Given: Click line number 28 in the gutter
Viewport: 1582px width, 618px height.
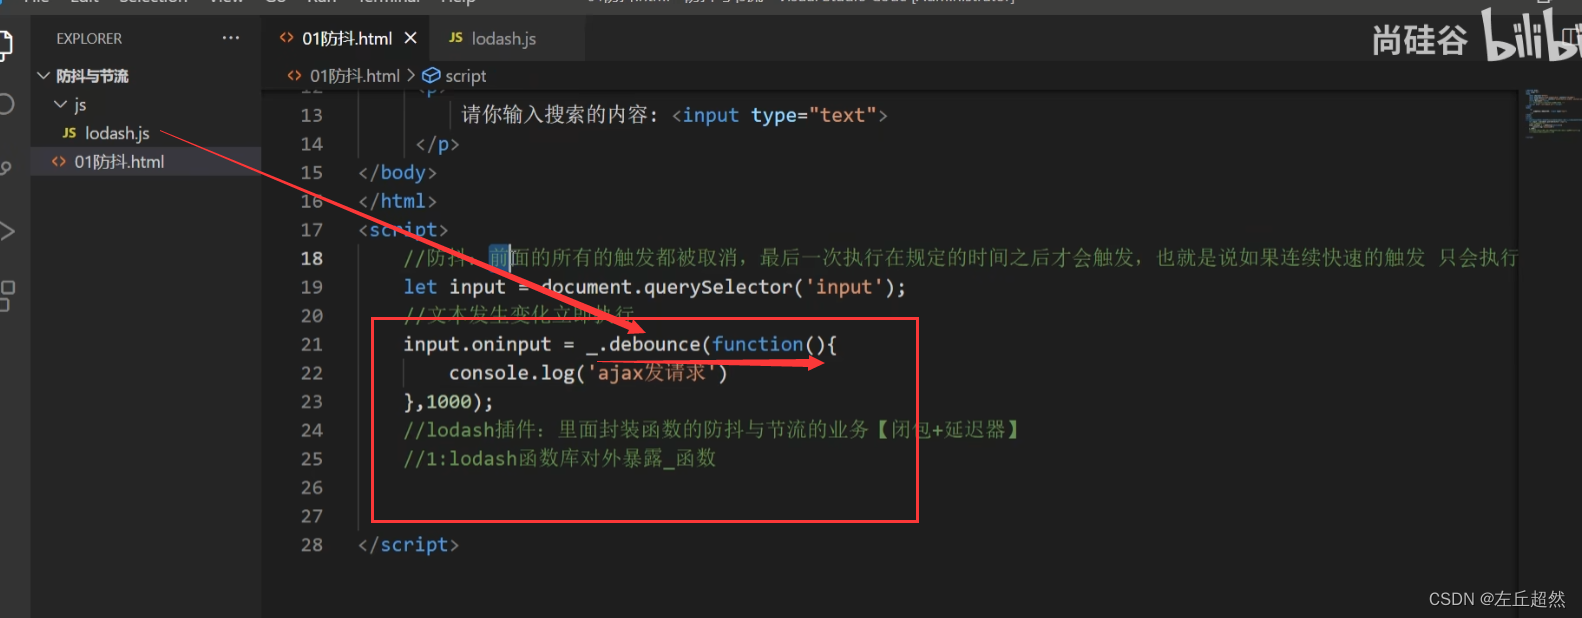Looking at the screenshot, I should click(312, 544).
